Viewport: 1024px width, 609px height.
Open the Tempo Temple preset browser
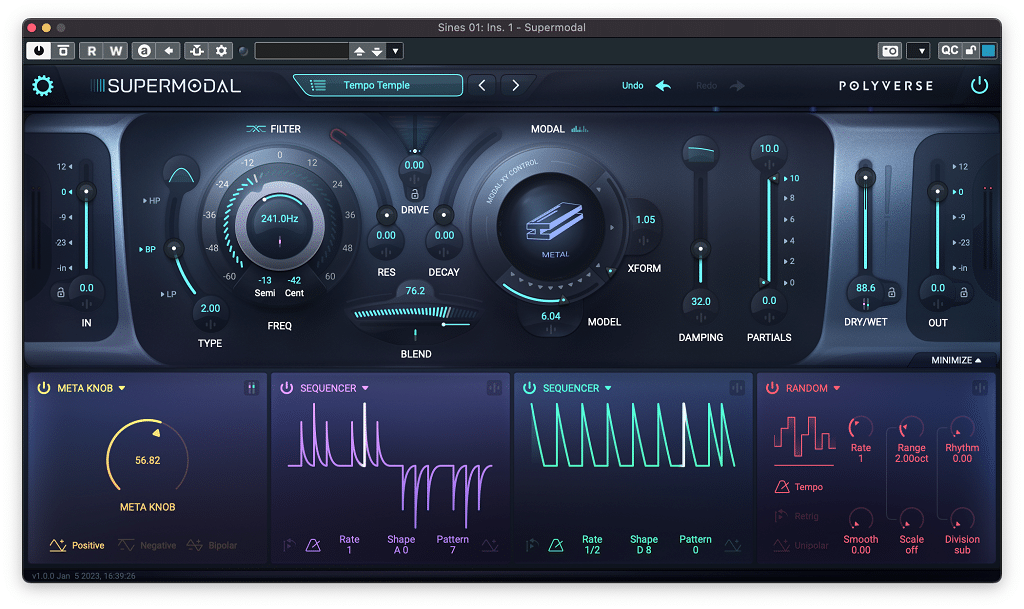pyautogui.click(x=377, y=86)
